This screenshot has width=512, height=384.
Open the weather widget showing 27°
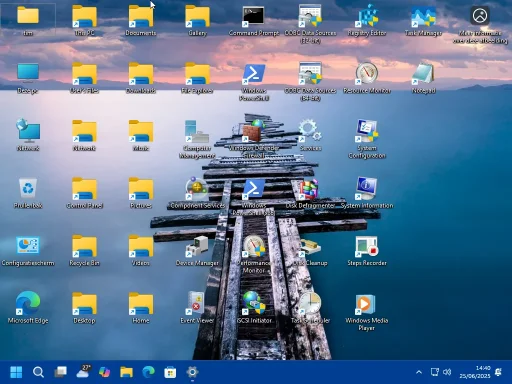pos(83,371)
